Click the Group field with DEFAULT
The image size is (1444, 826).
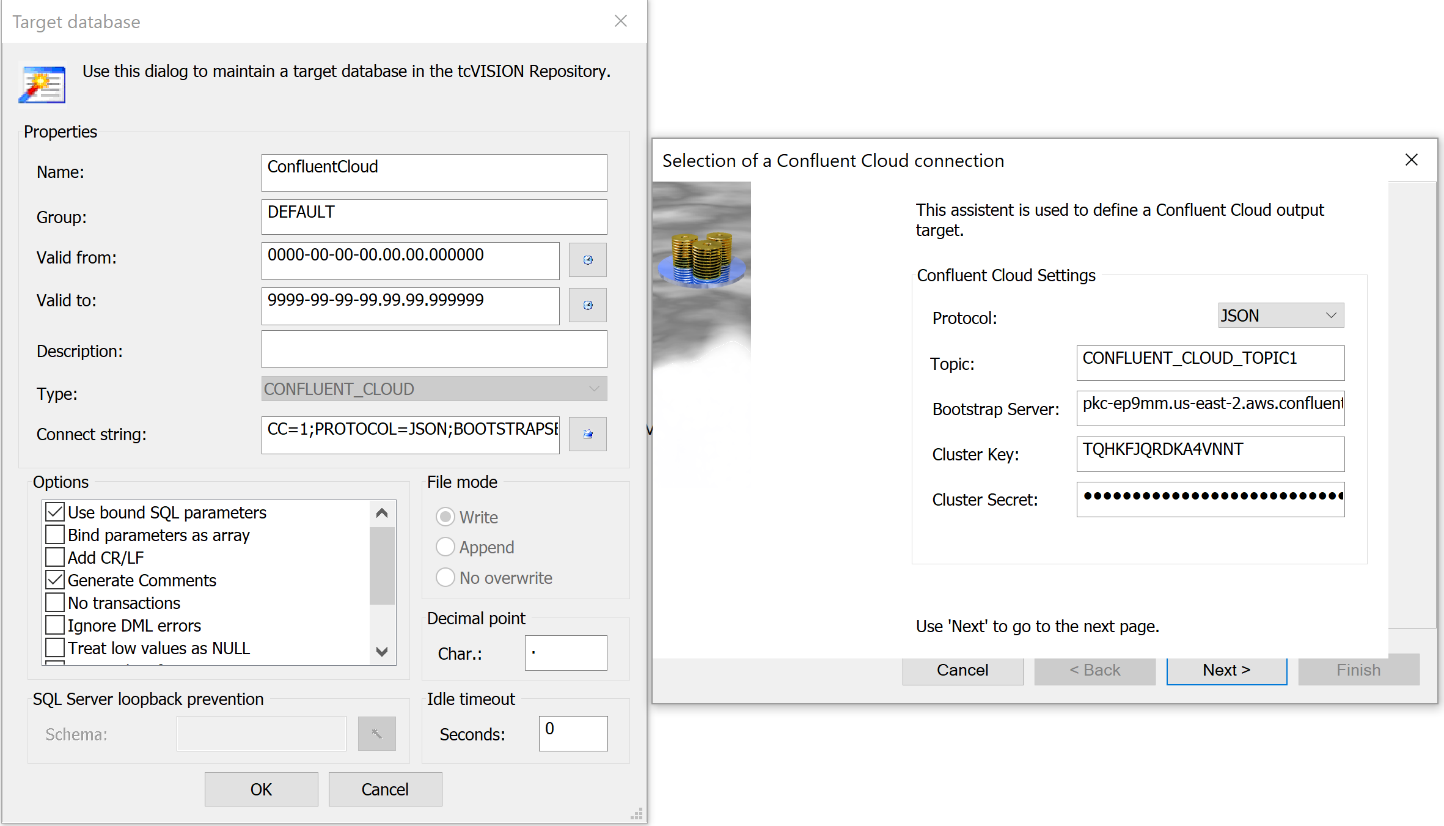434,217
